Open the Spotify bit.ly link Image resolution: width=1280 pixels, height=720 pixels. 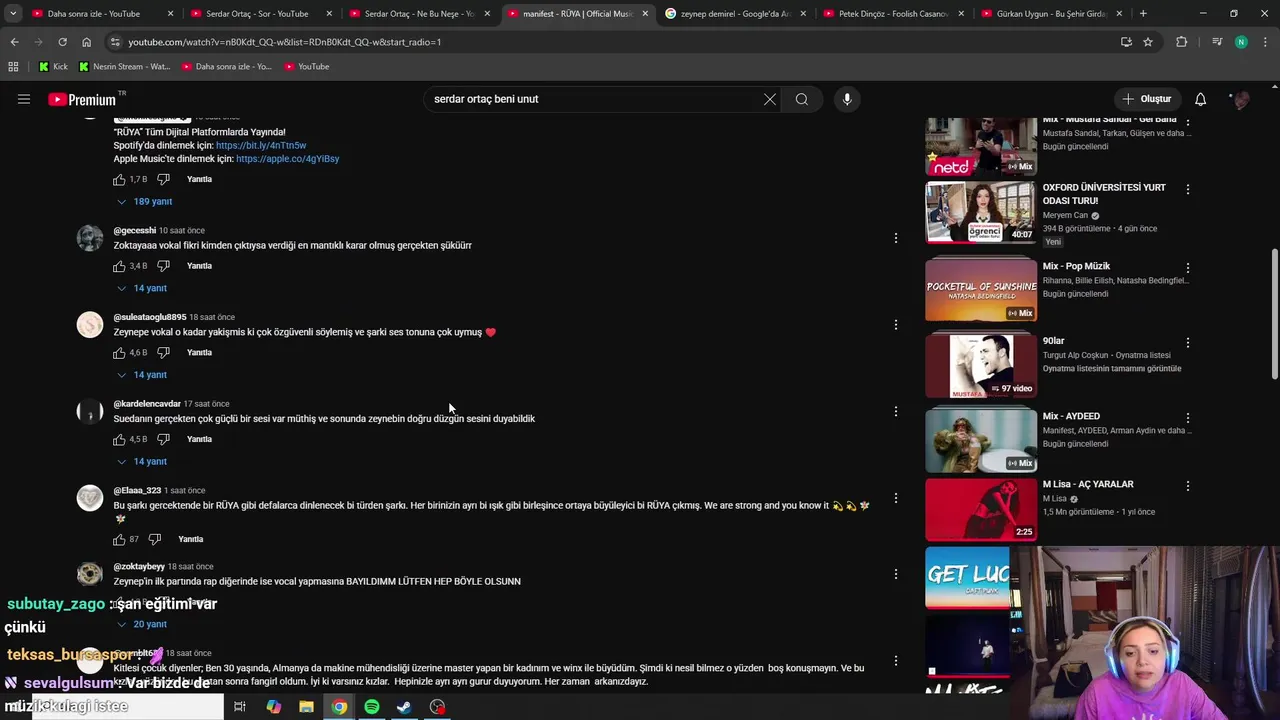[x=261, y=146]
